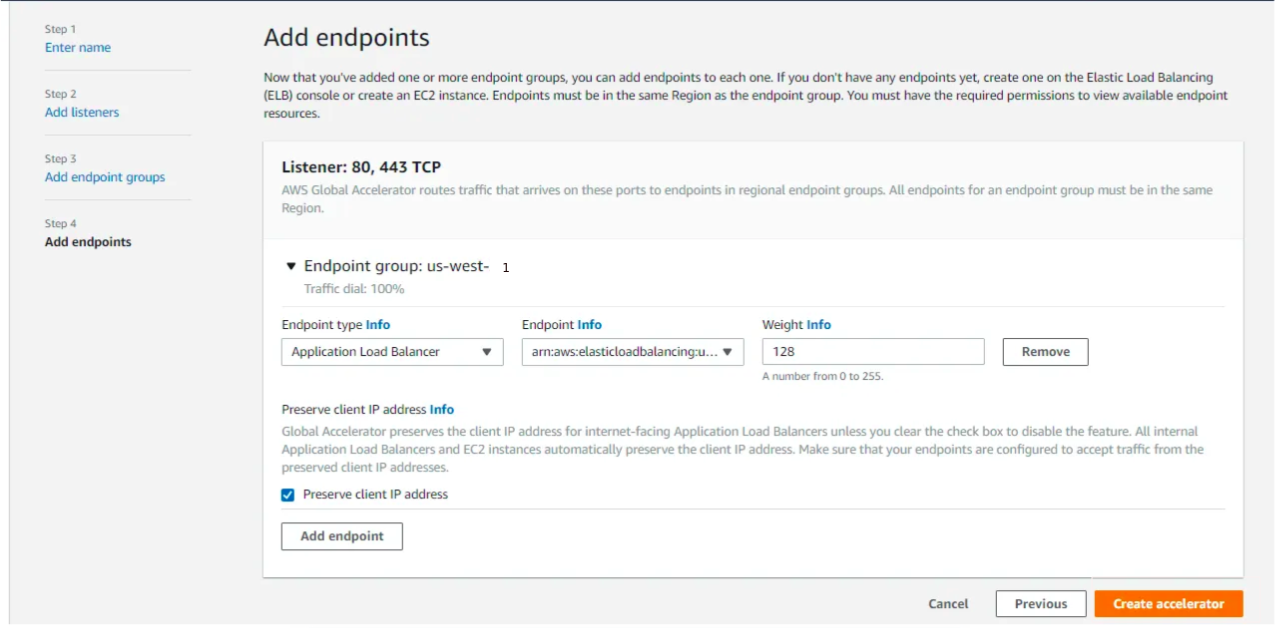This screenshot has height=628, width=1276.
Task: Select the current Add endpoints step
Action: pyautogui.click(x=88, y=242)
